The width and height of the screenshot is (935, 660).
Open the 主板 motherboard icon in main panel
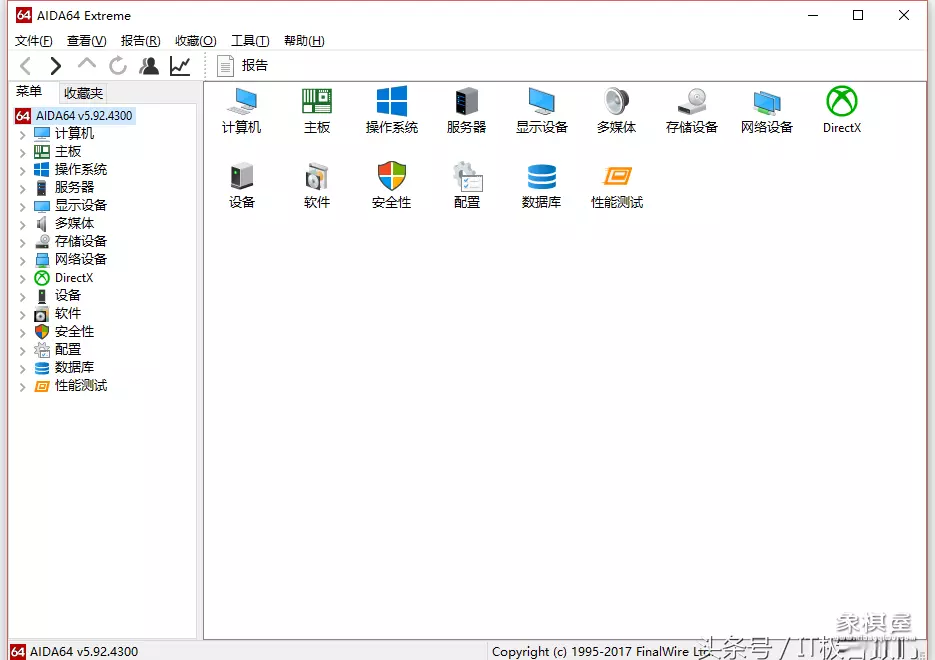click(x=317, y=110)
